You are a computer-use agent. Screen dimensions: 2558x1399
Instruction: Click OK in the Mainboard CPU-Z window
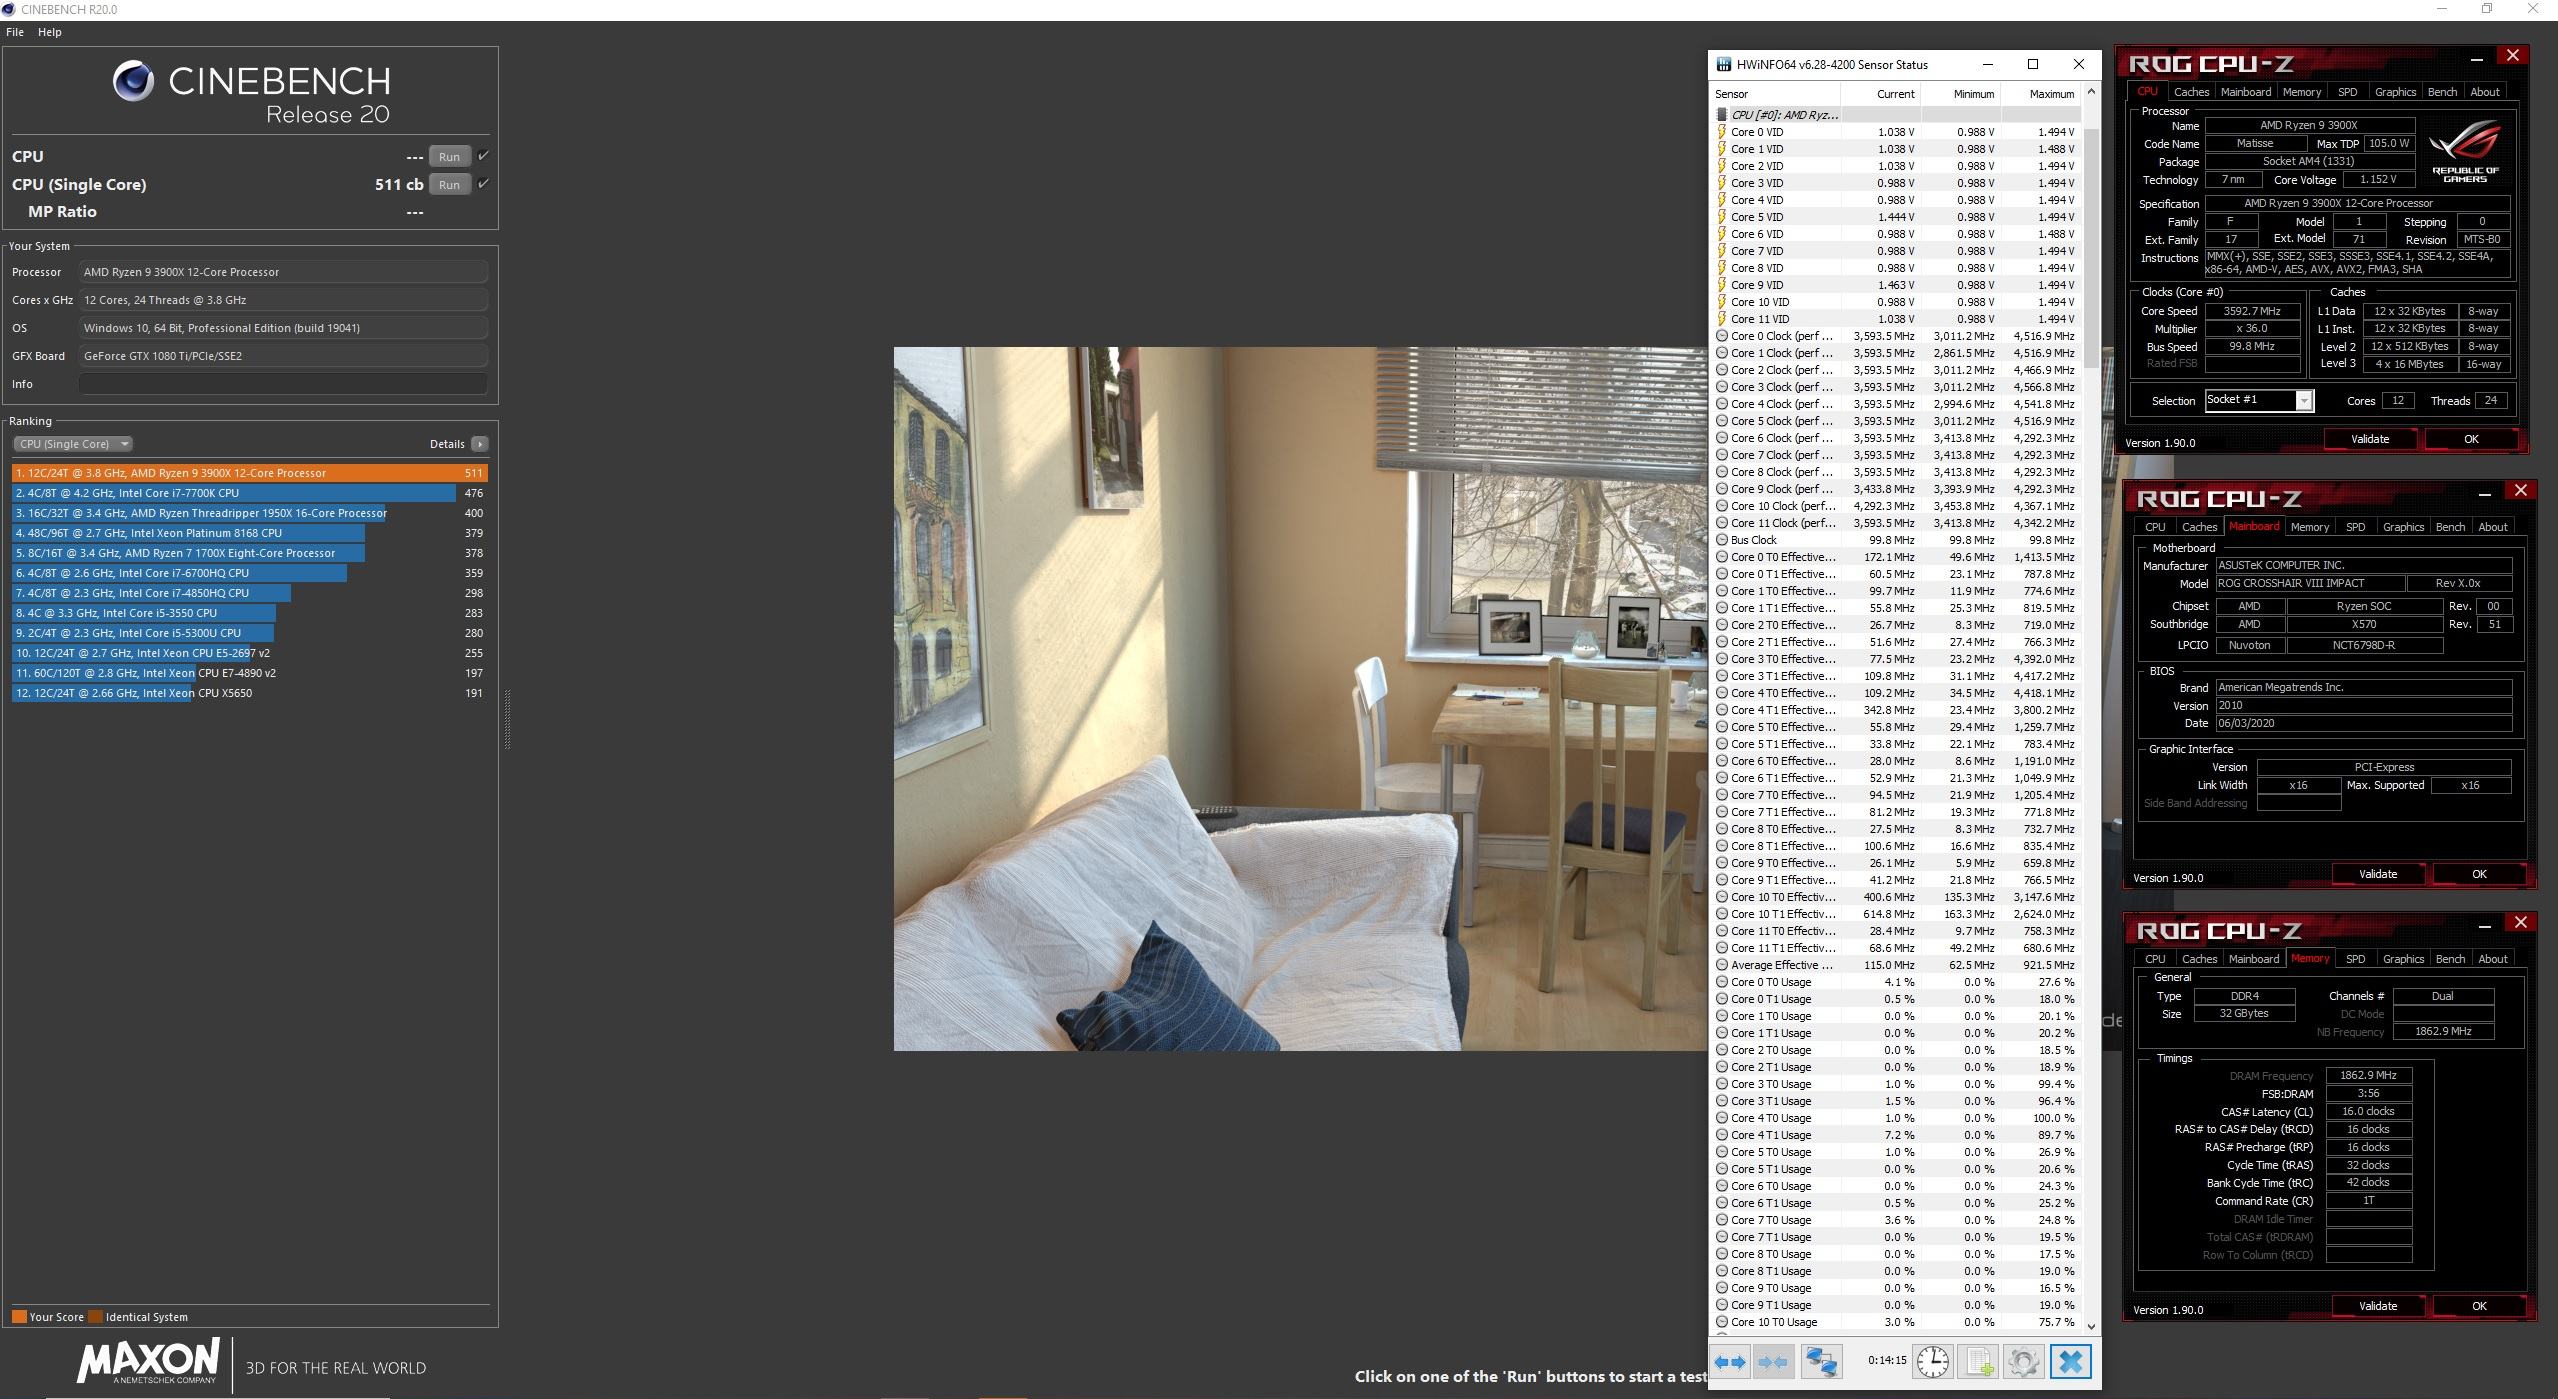2479,874
